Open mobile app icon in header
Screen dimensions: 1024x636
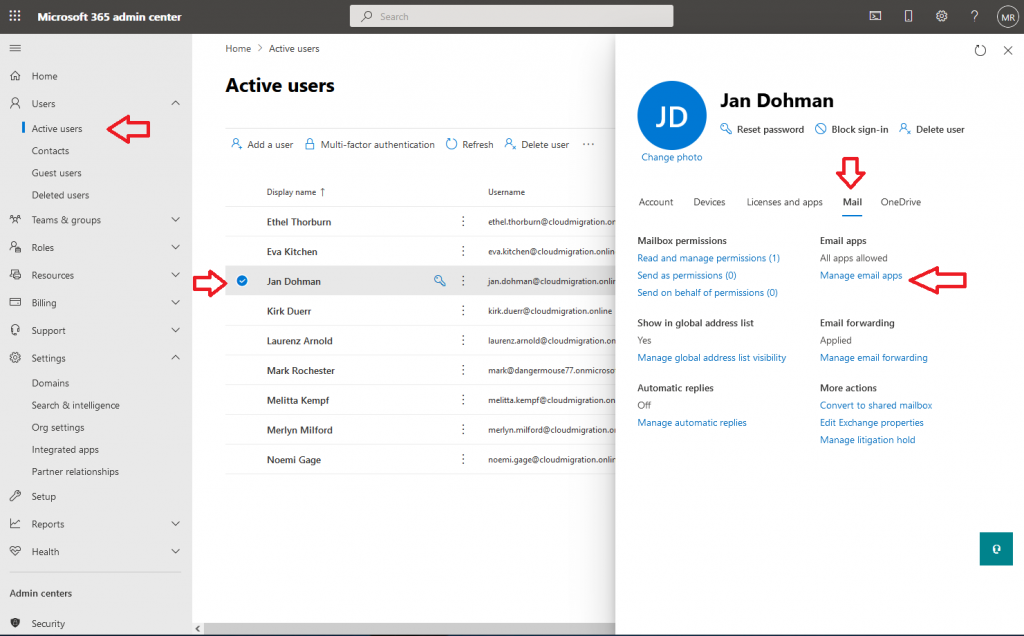point(908,16)
